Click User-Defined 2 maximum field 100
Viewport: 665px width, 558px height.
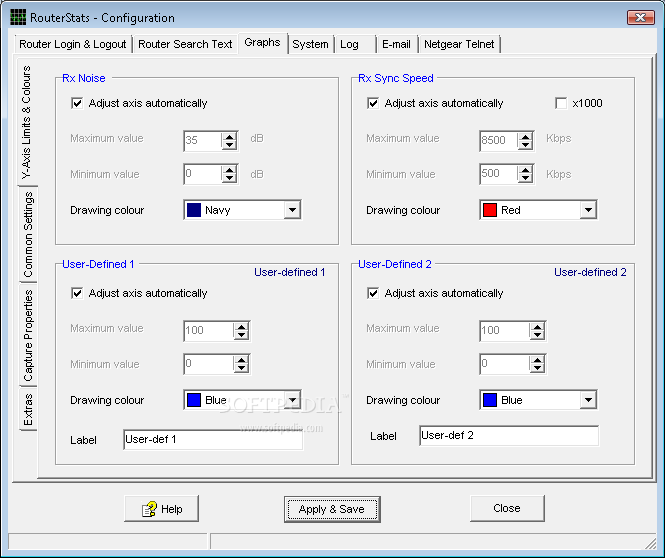pos(505,331)
